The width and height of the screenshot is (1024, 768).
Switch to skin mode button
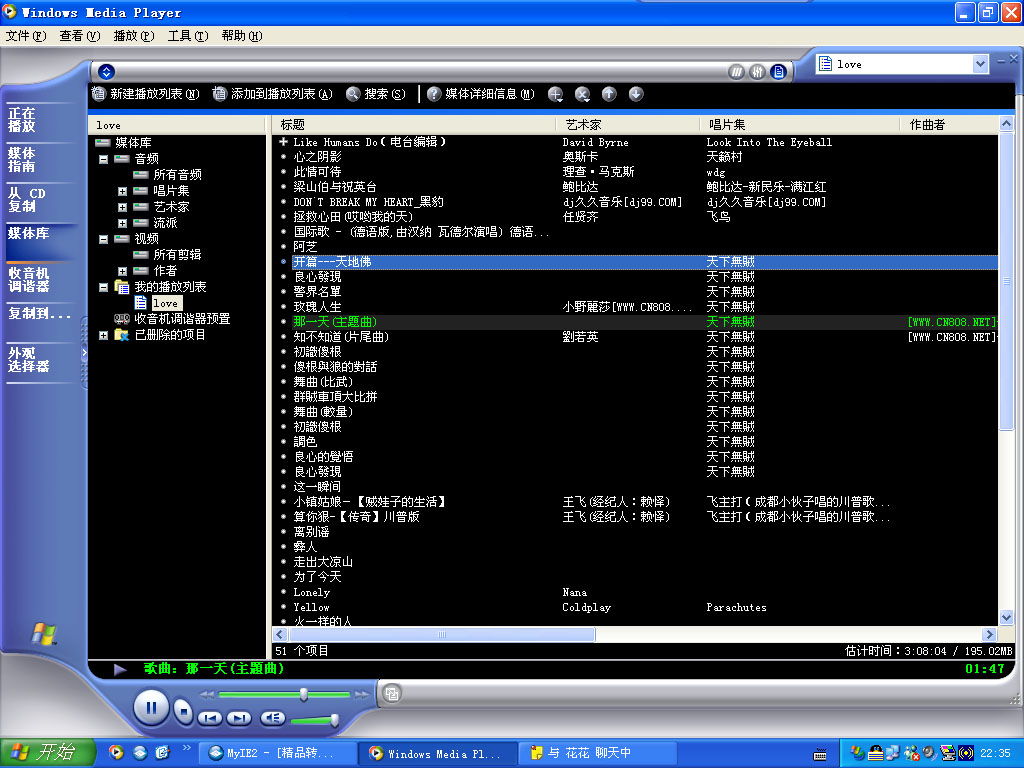pos(392,694)
